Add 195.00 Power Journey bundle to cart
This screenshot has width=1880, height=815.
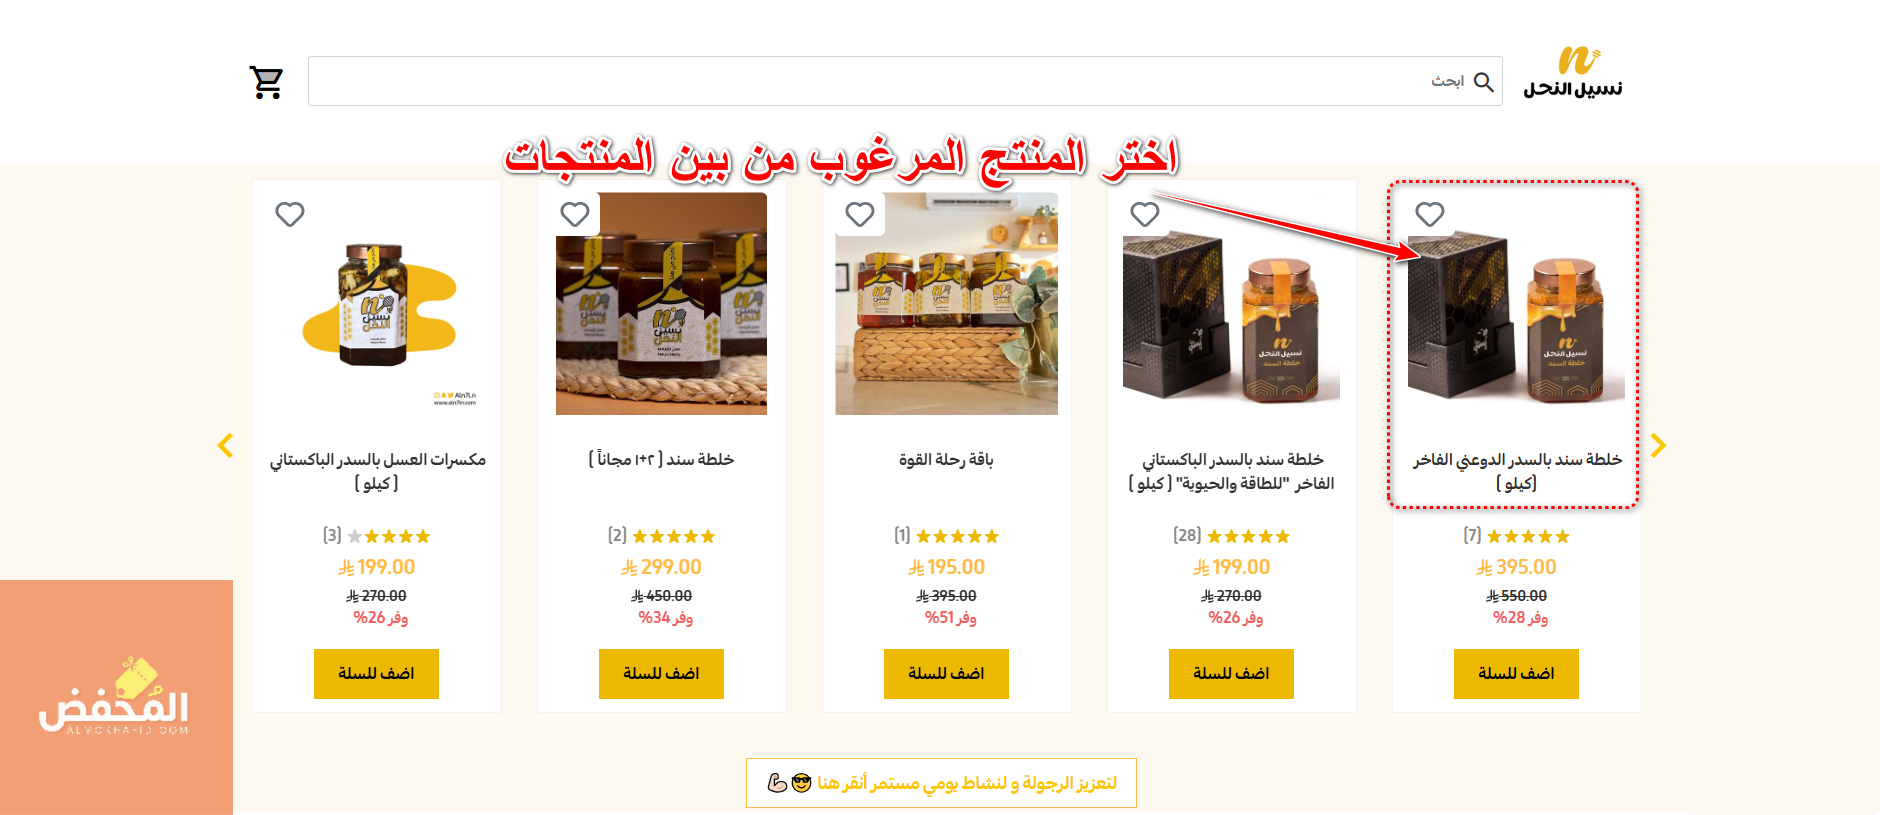click(946, 674)
